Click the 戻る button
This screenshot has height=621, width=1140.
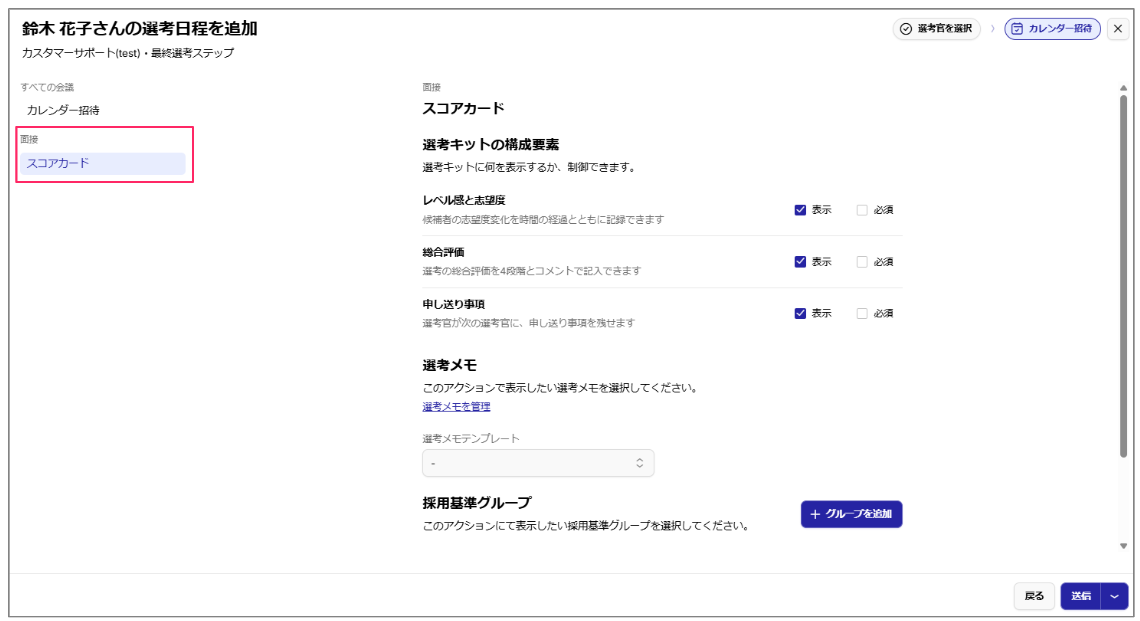click(x=1034, y=596)
